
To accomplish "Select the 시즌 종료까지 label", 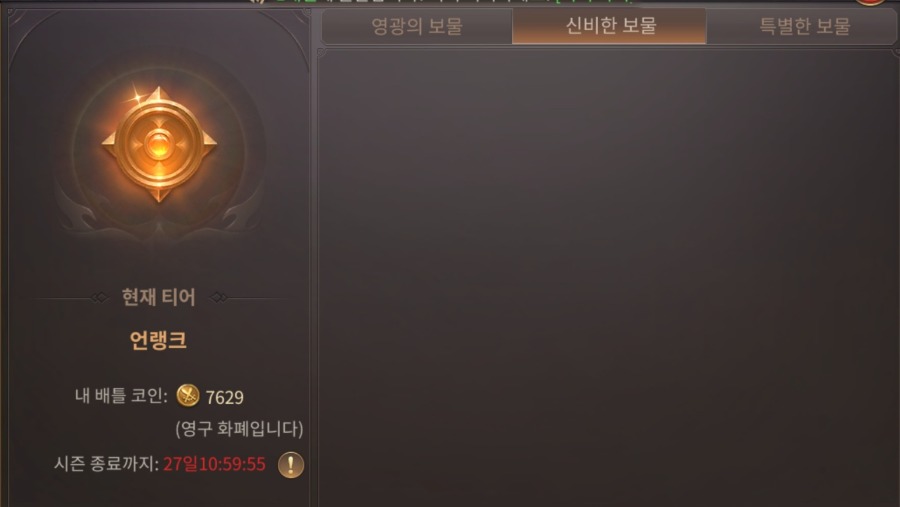I will pyautogui.click(x=106, y=464).
